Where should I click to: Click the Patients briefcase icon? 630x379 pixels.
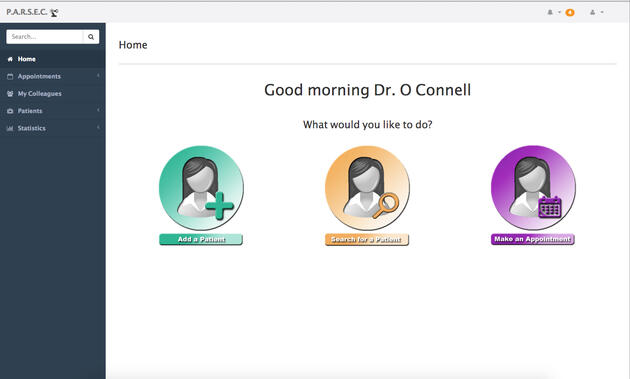tap(10, 111)
